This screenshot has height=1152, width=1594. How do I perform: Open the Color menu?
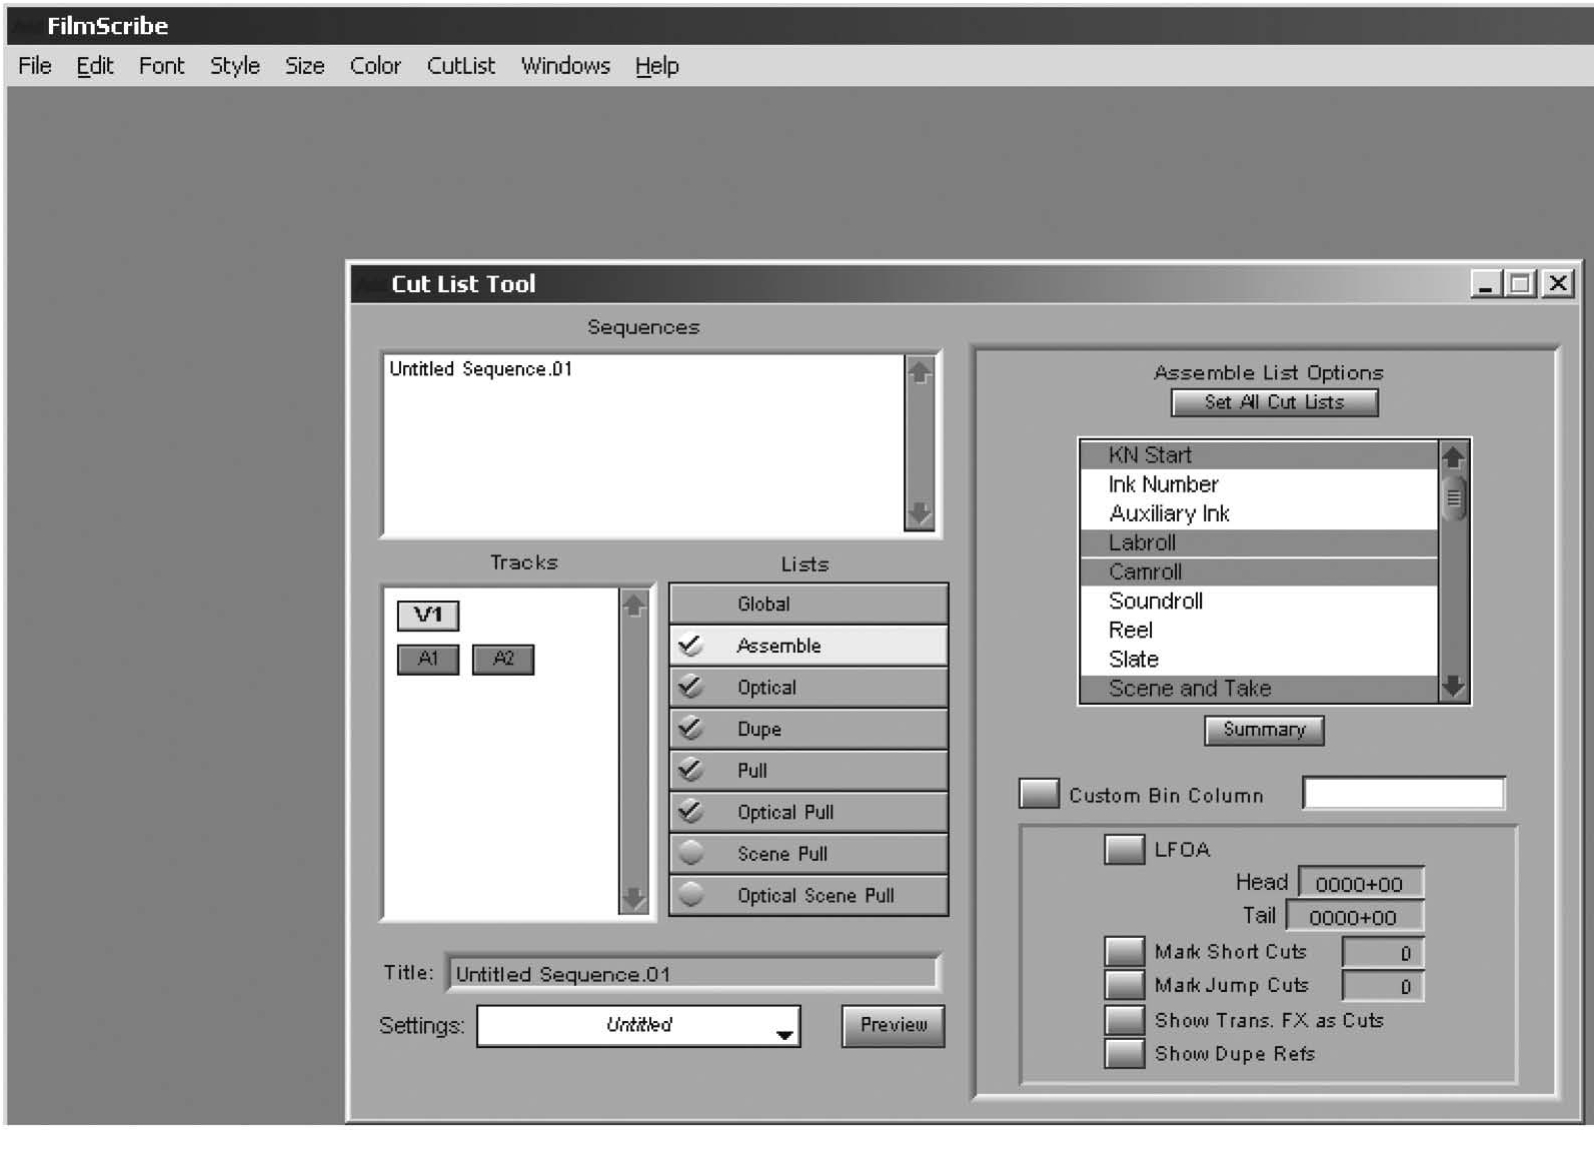pyautogui.click(x=375, y=66)
